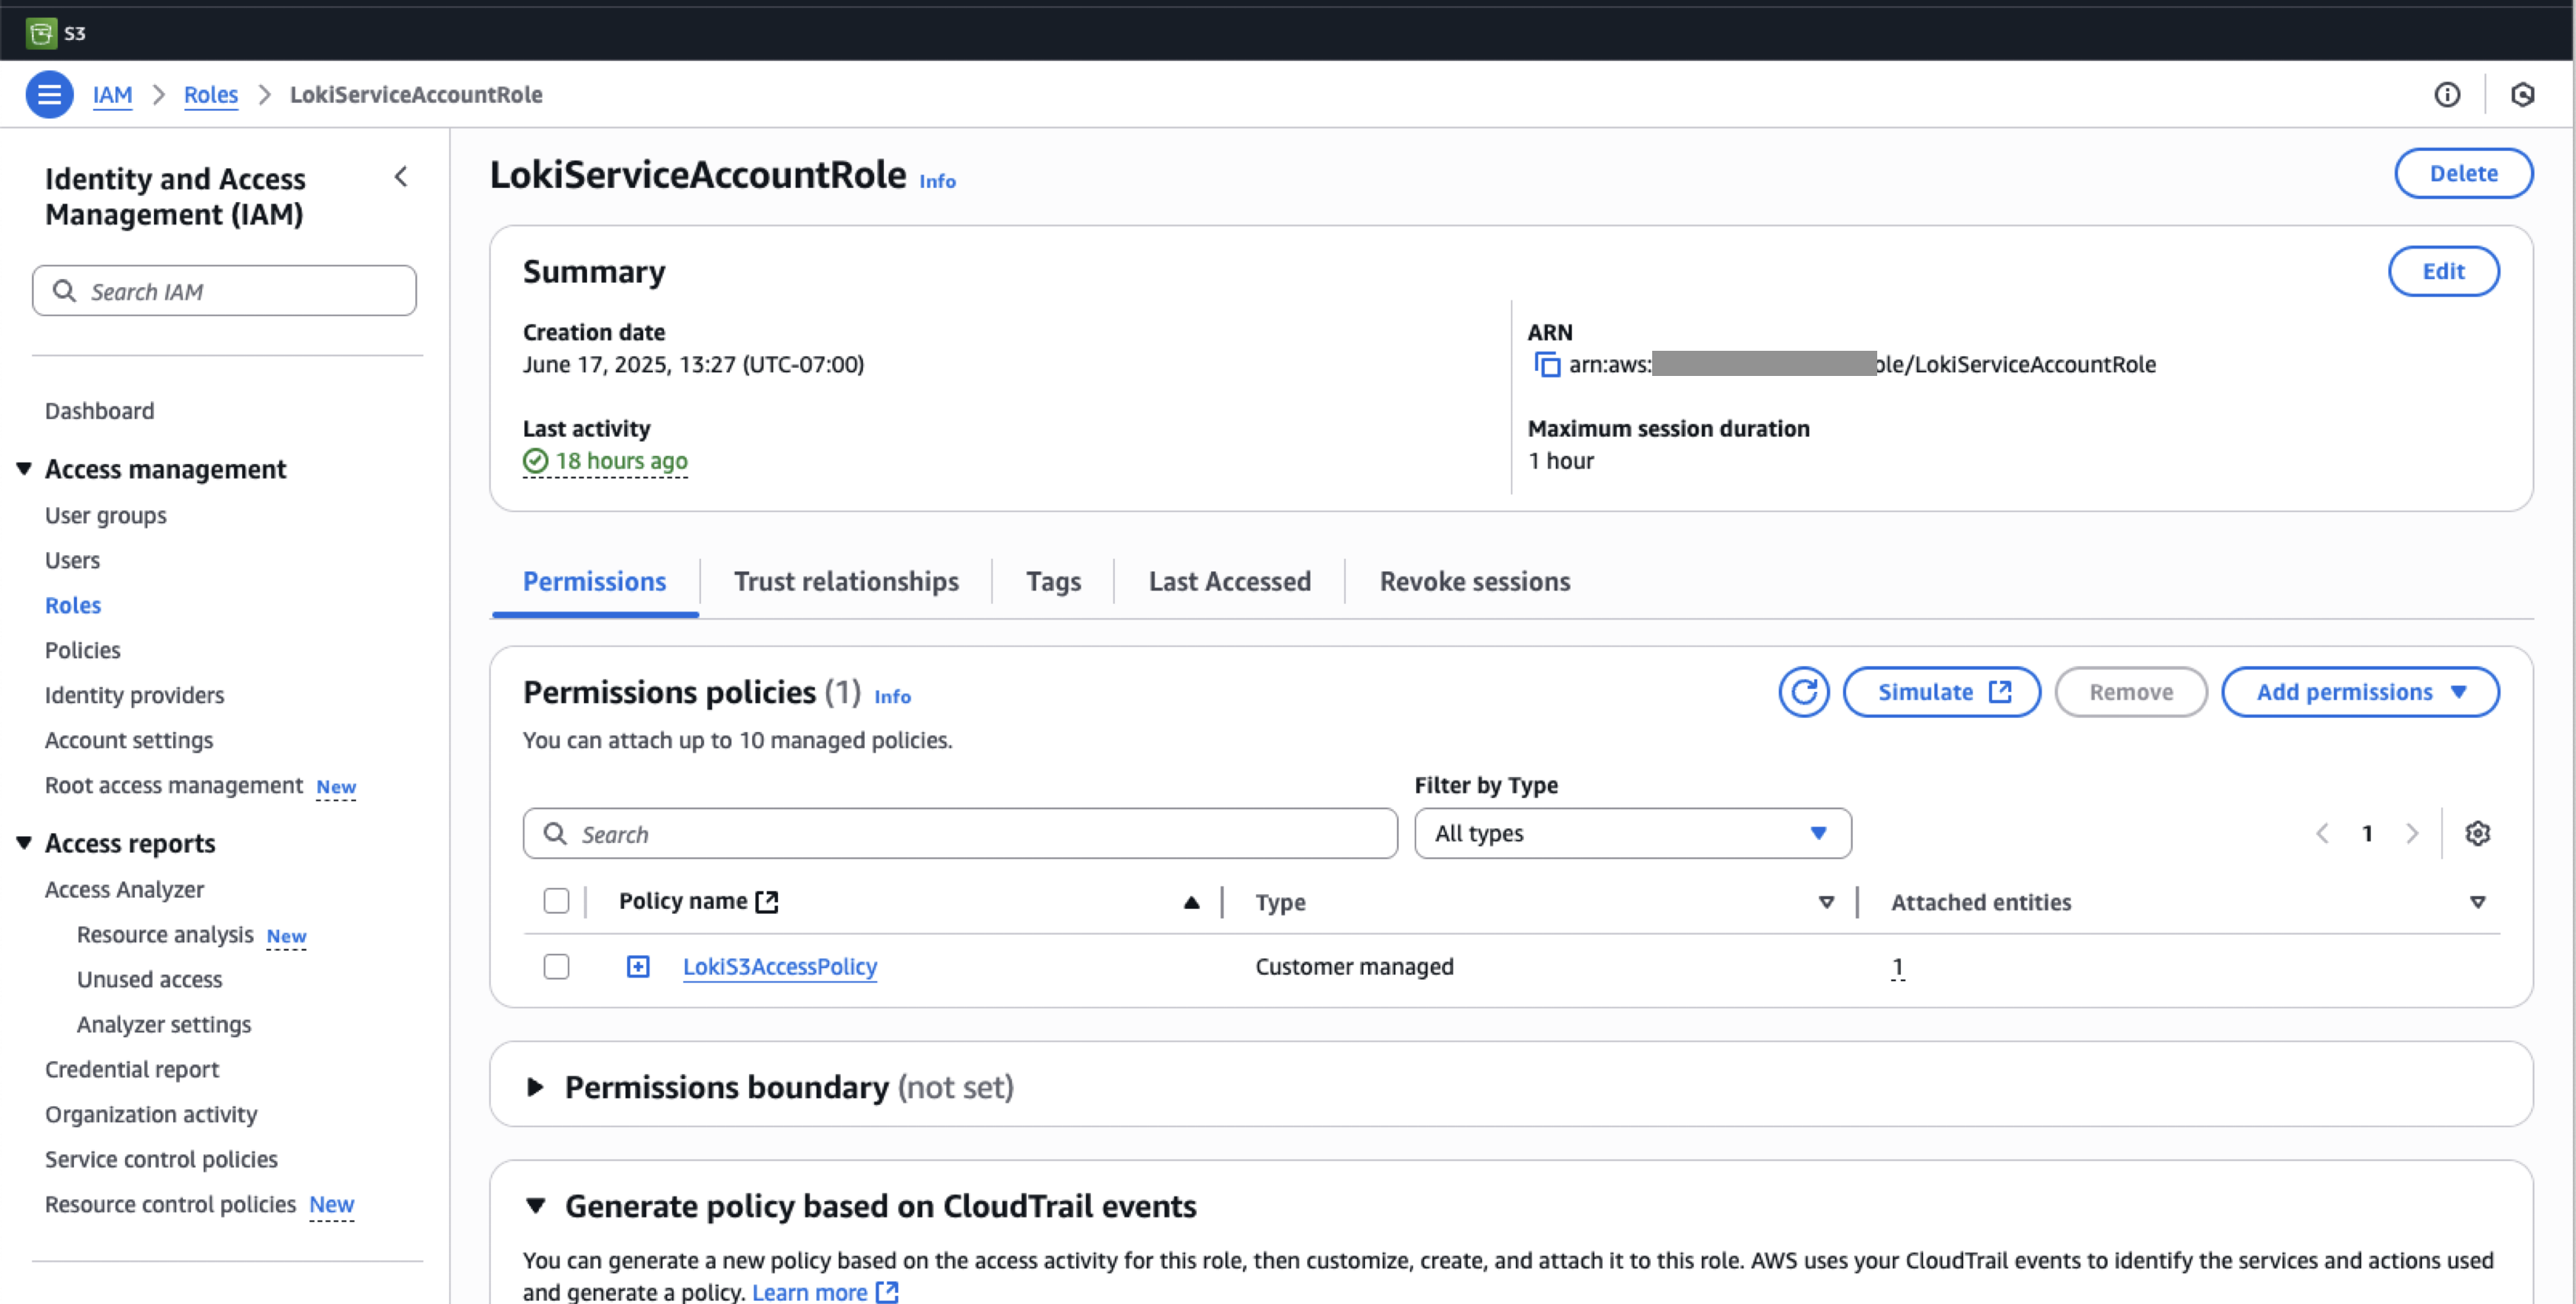Delete the LokiServiceAccountRole role

2463,173
